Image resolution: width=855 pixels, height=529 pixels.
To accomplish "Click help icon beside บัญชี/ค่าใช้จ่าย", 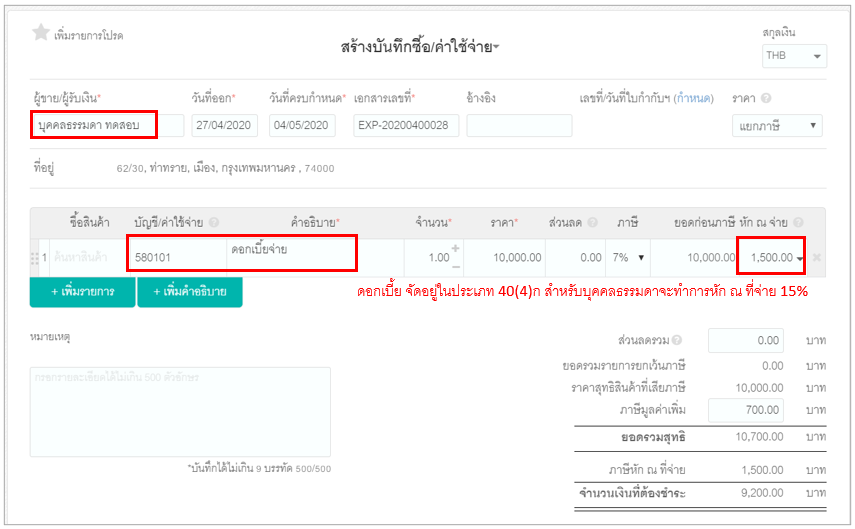I will point(214,222).
